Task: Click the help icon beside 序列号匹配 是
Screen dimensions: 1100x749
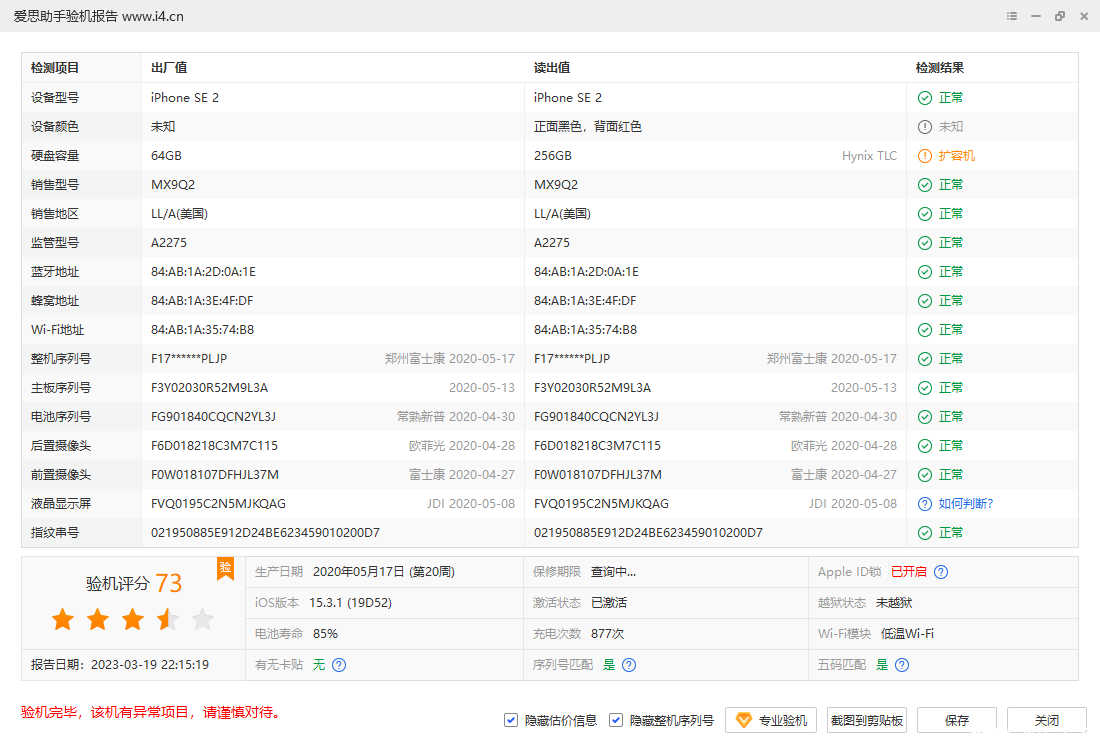Action: click(629, 665)
